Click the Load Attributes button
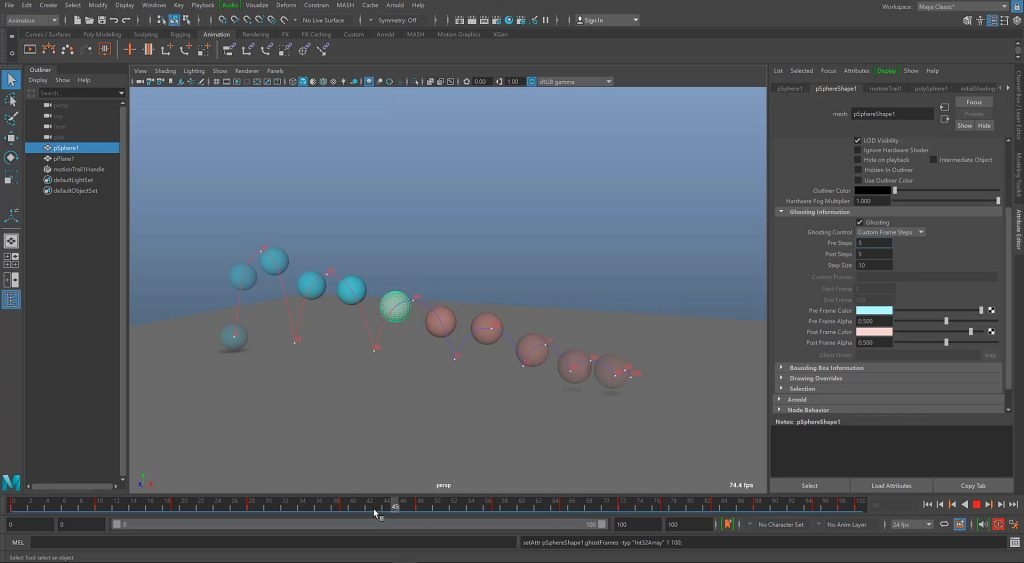 tap(891, 486)
